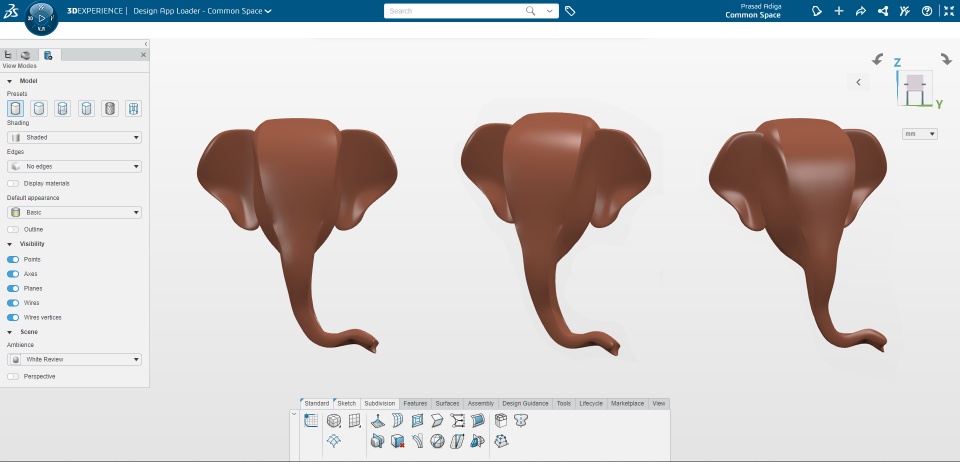The width and height of the screenshot is (960, 462).
Task: Toggle Perspective view switch
Action: [x=13, y=376]
